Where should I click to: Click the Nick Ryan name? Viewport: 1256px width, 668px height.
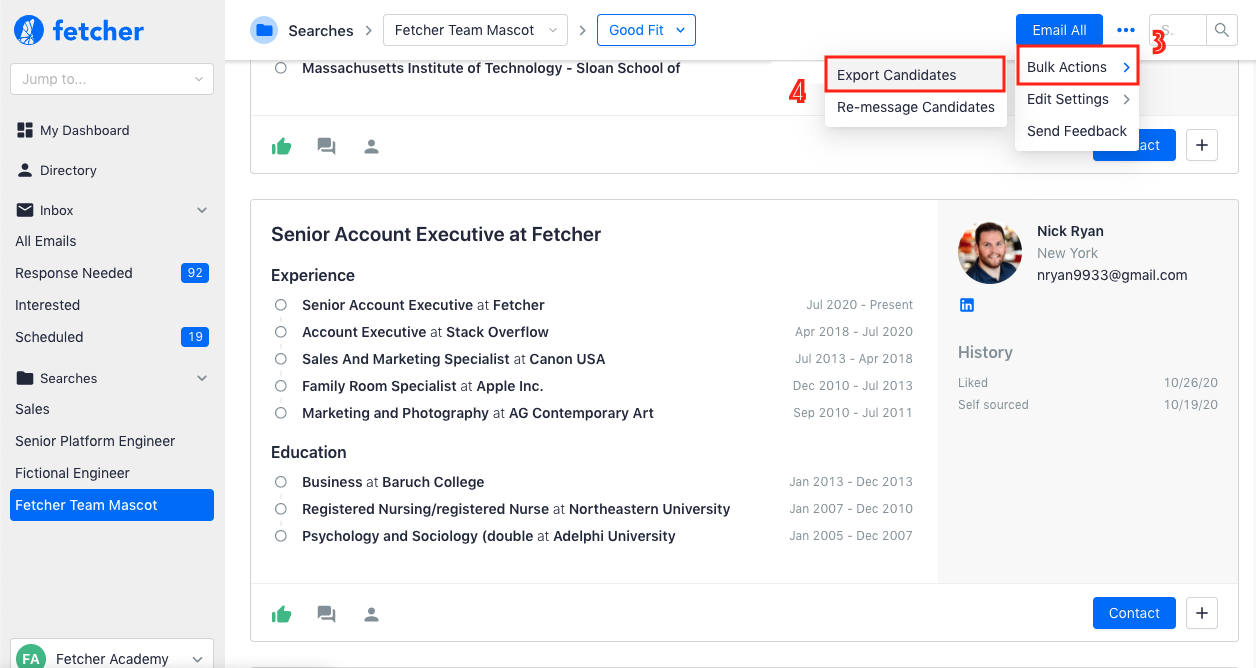point(1070,231)
